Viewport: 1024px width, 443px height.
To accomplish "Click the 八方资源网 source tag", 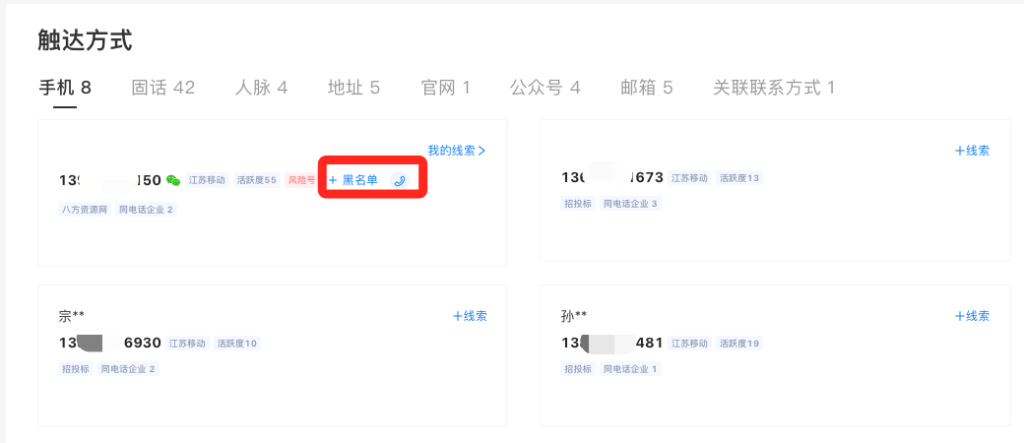I will 85,210.
